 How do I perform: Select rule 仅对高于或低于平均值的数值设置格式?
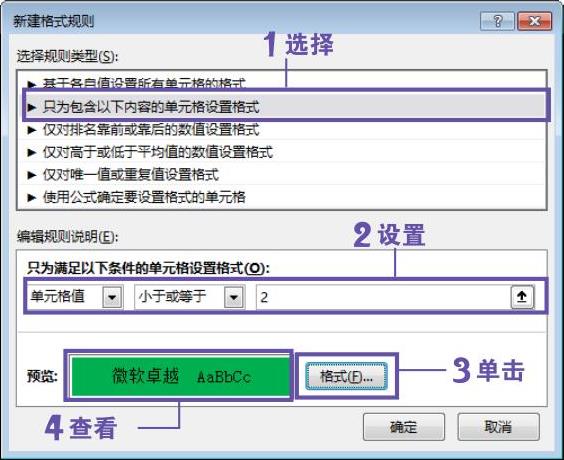tap(282, 152)
